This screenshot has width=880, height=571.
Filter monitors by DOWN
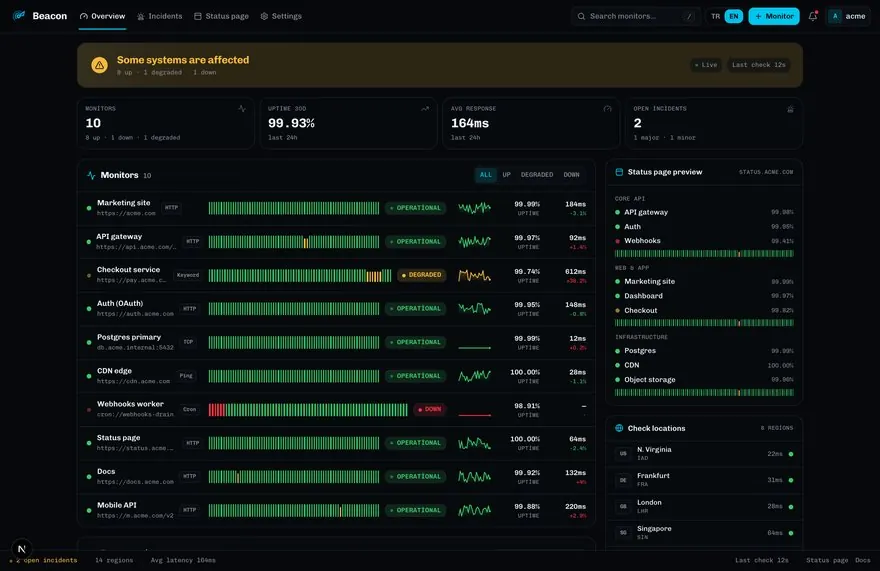571,175
